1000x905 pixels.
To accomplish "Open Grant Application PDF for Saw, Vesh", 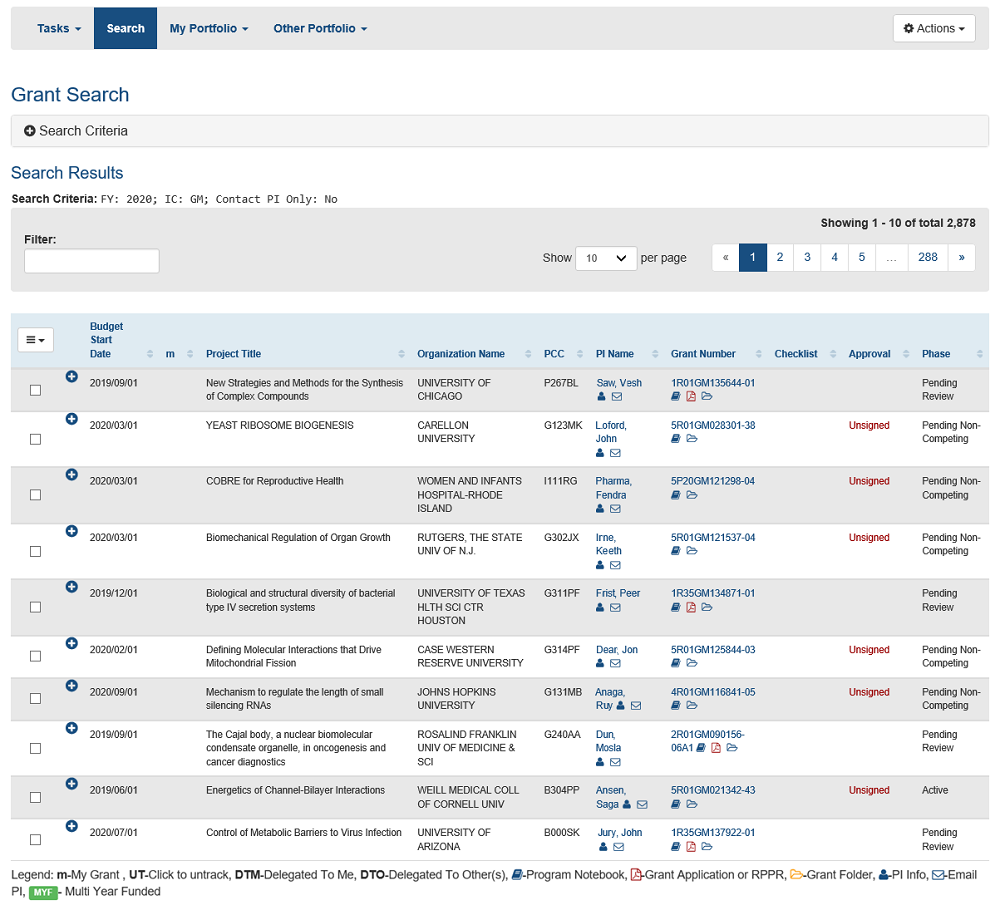I will point(691,397).
